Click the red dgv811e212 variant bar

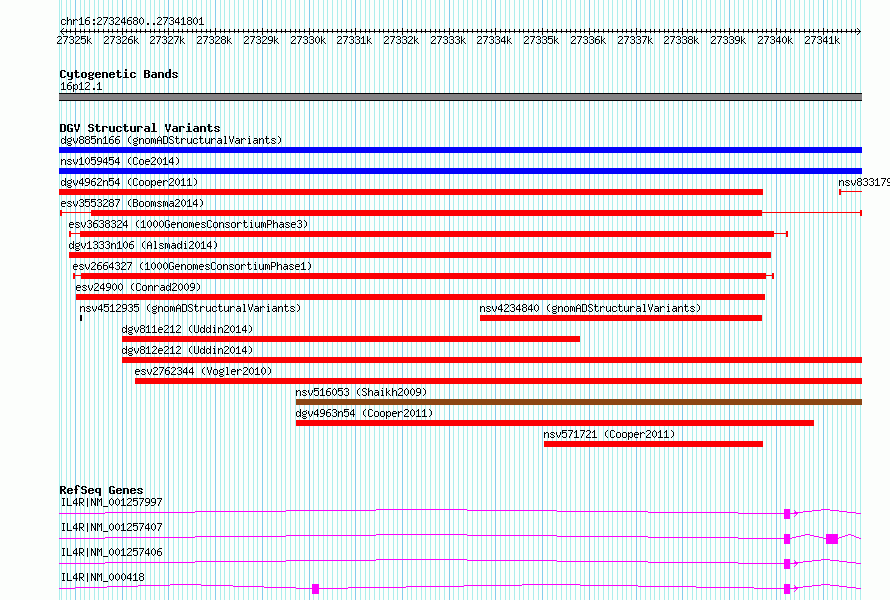(x=351, y=339)
